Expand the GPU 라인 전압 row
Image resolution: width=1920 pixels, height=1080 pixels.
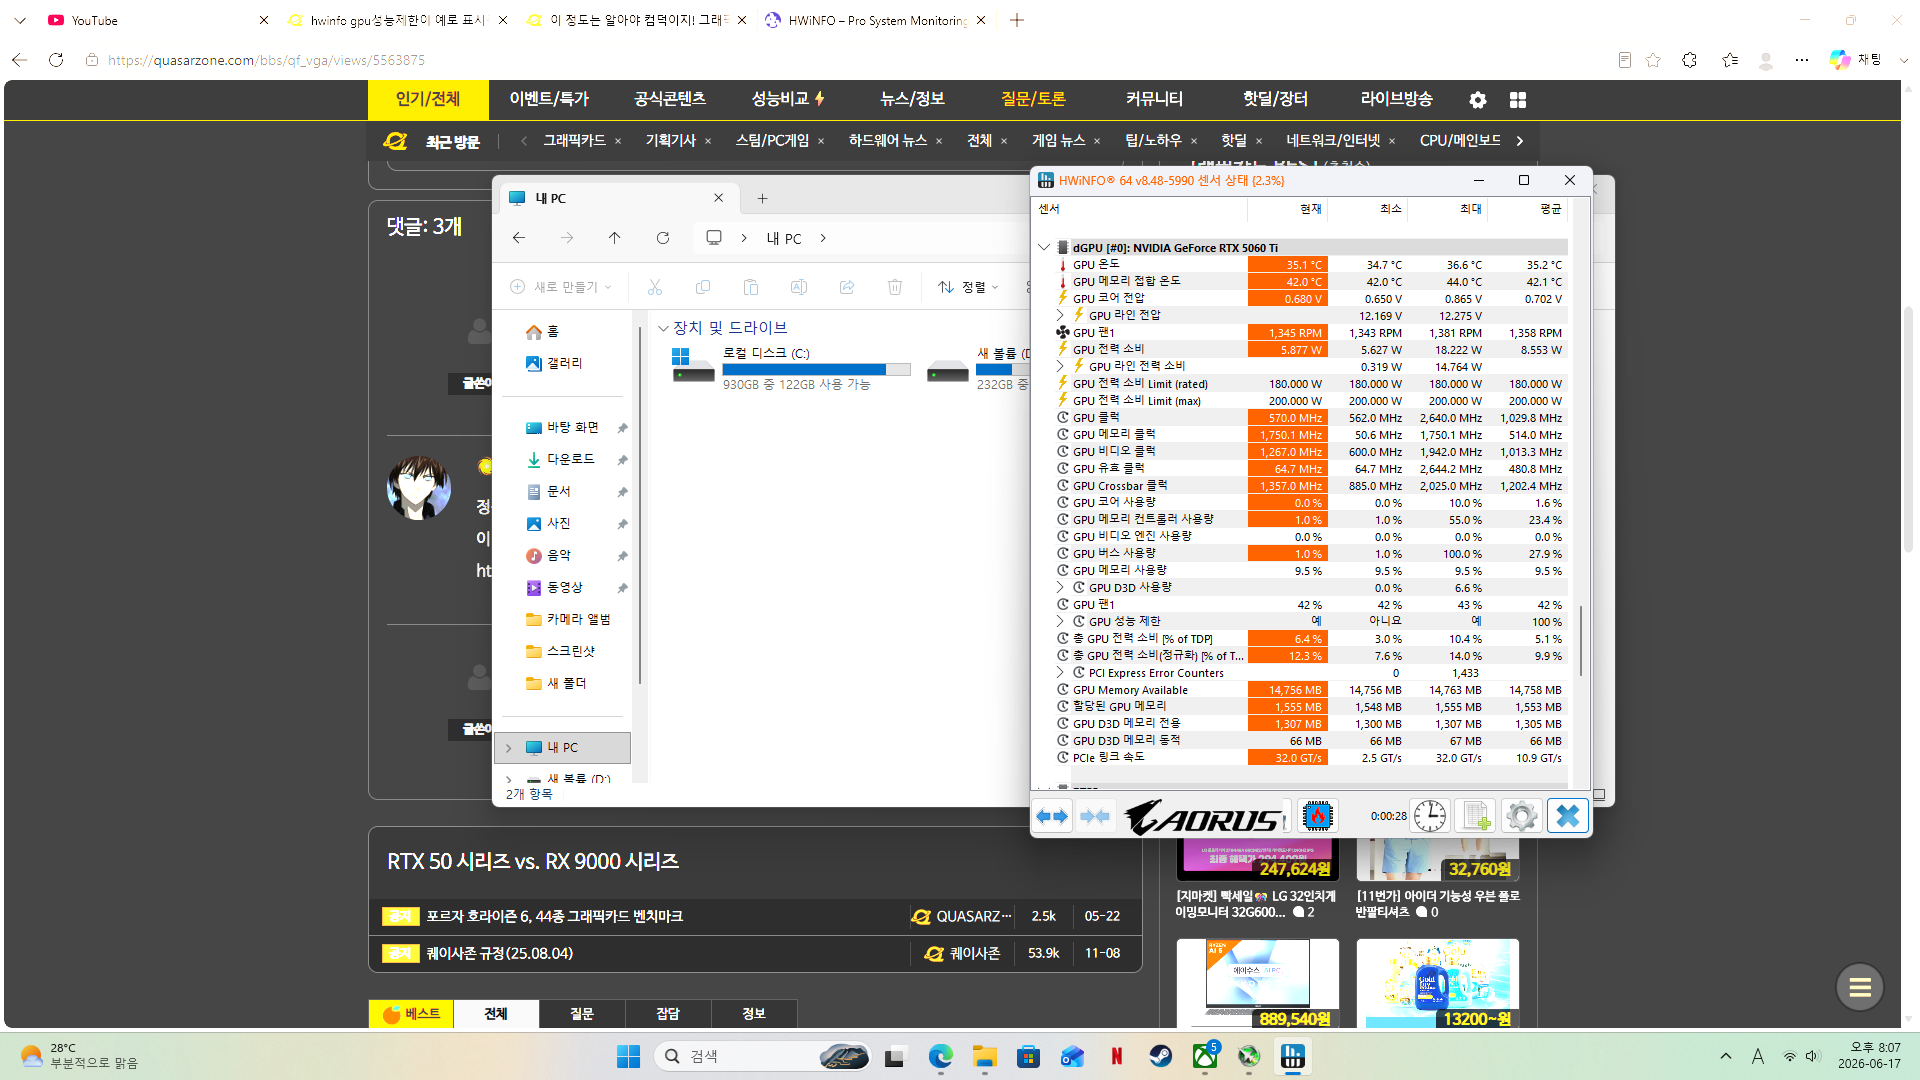tap(1060, 315)
